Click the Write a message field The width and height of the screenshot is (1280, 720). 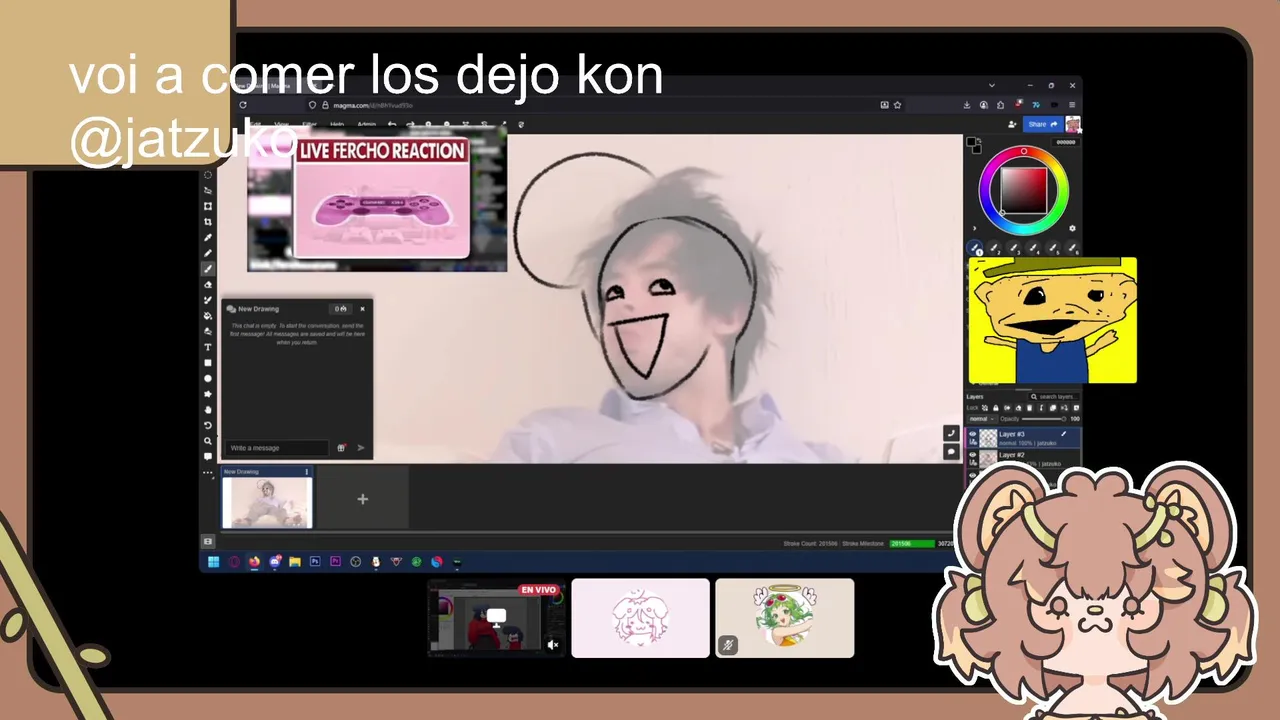click(x=277, y=448)
